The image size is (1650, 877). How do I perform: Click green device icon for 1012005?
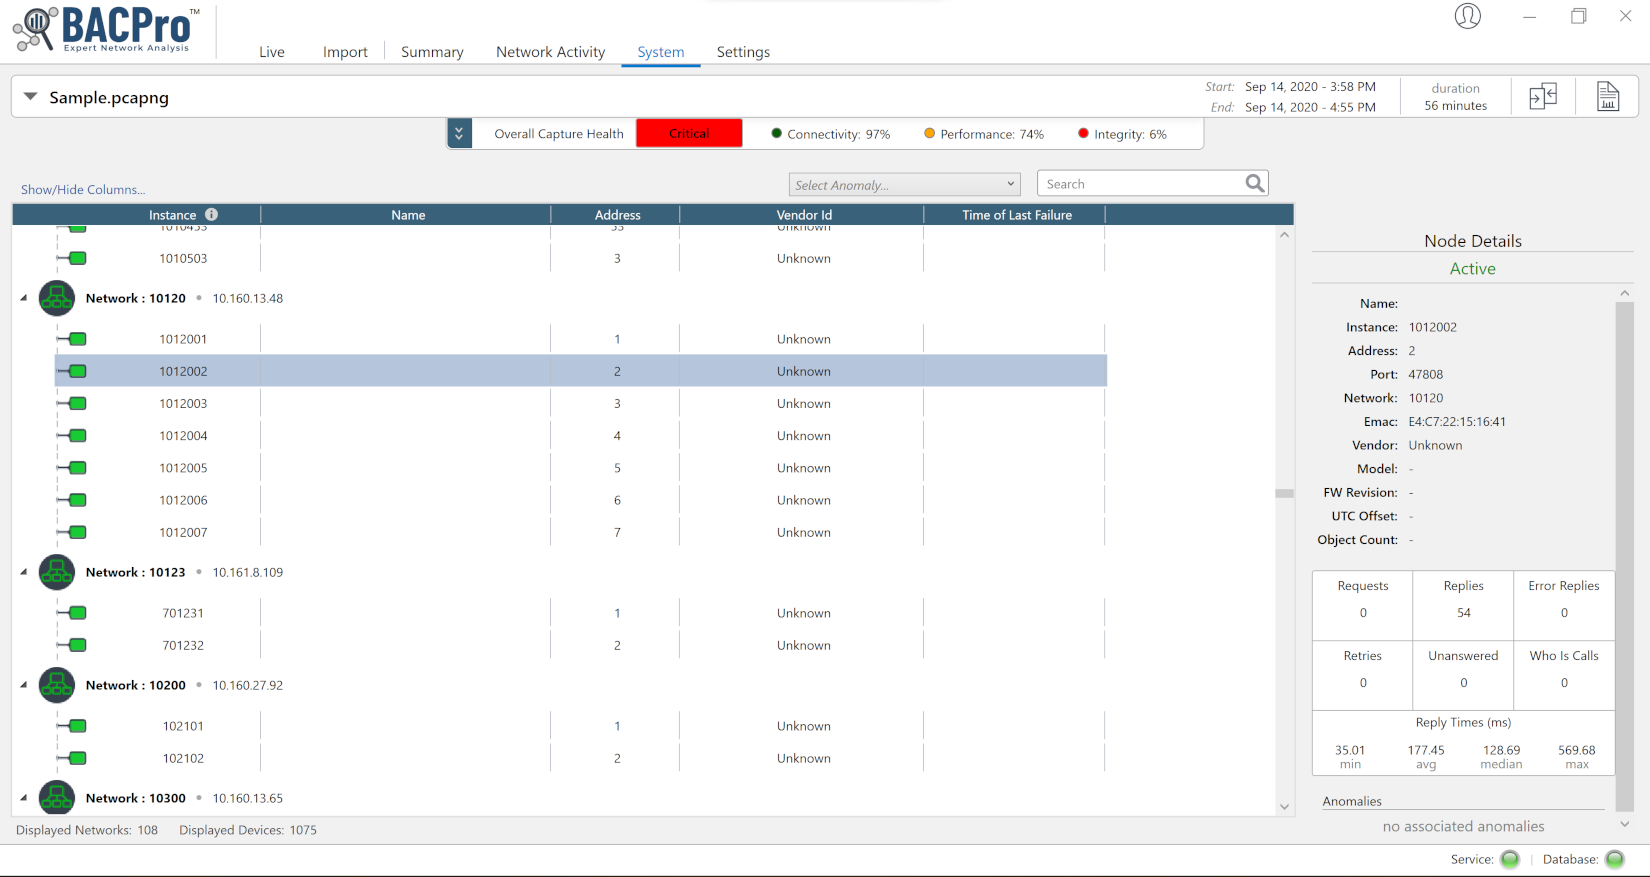tap(77, 468)
